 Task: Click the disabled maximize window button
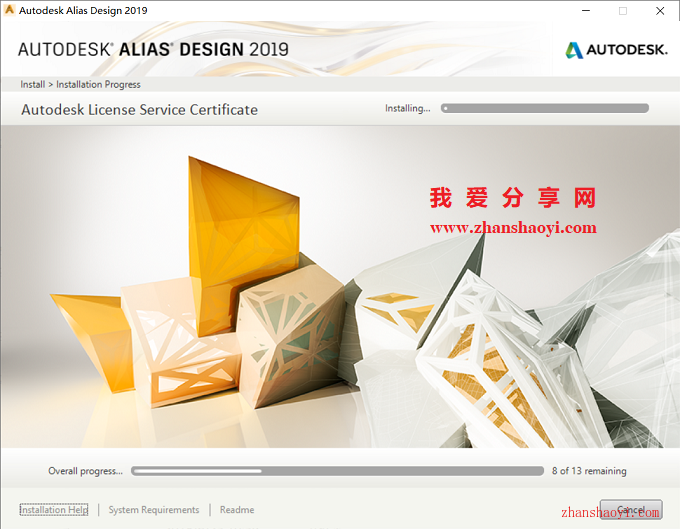point(623,10)
